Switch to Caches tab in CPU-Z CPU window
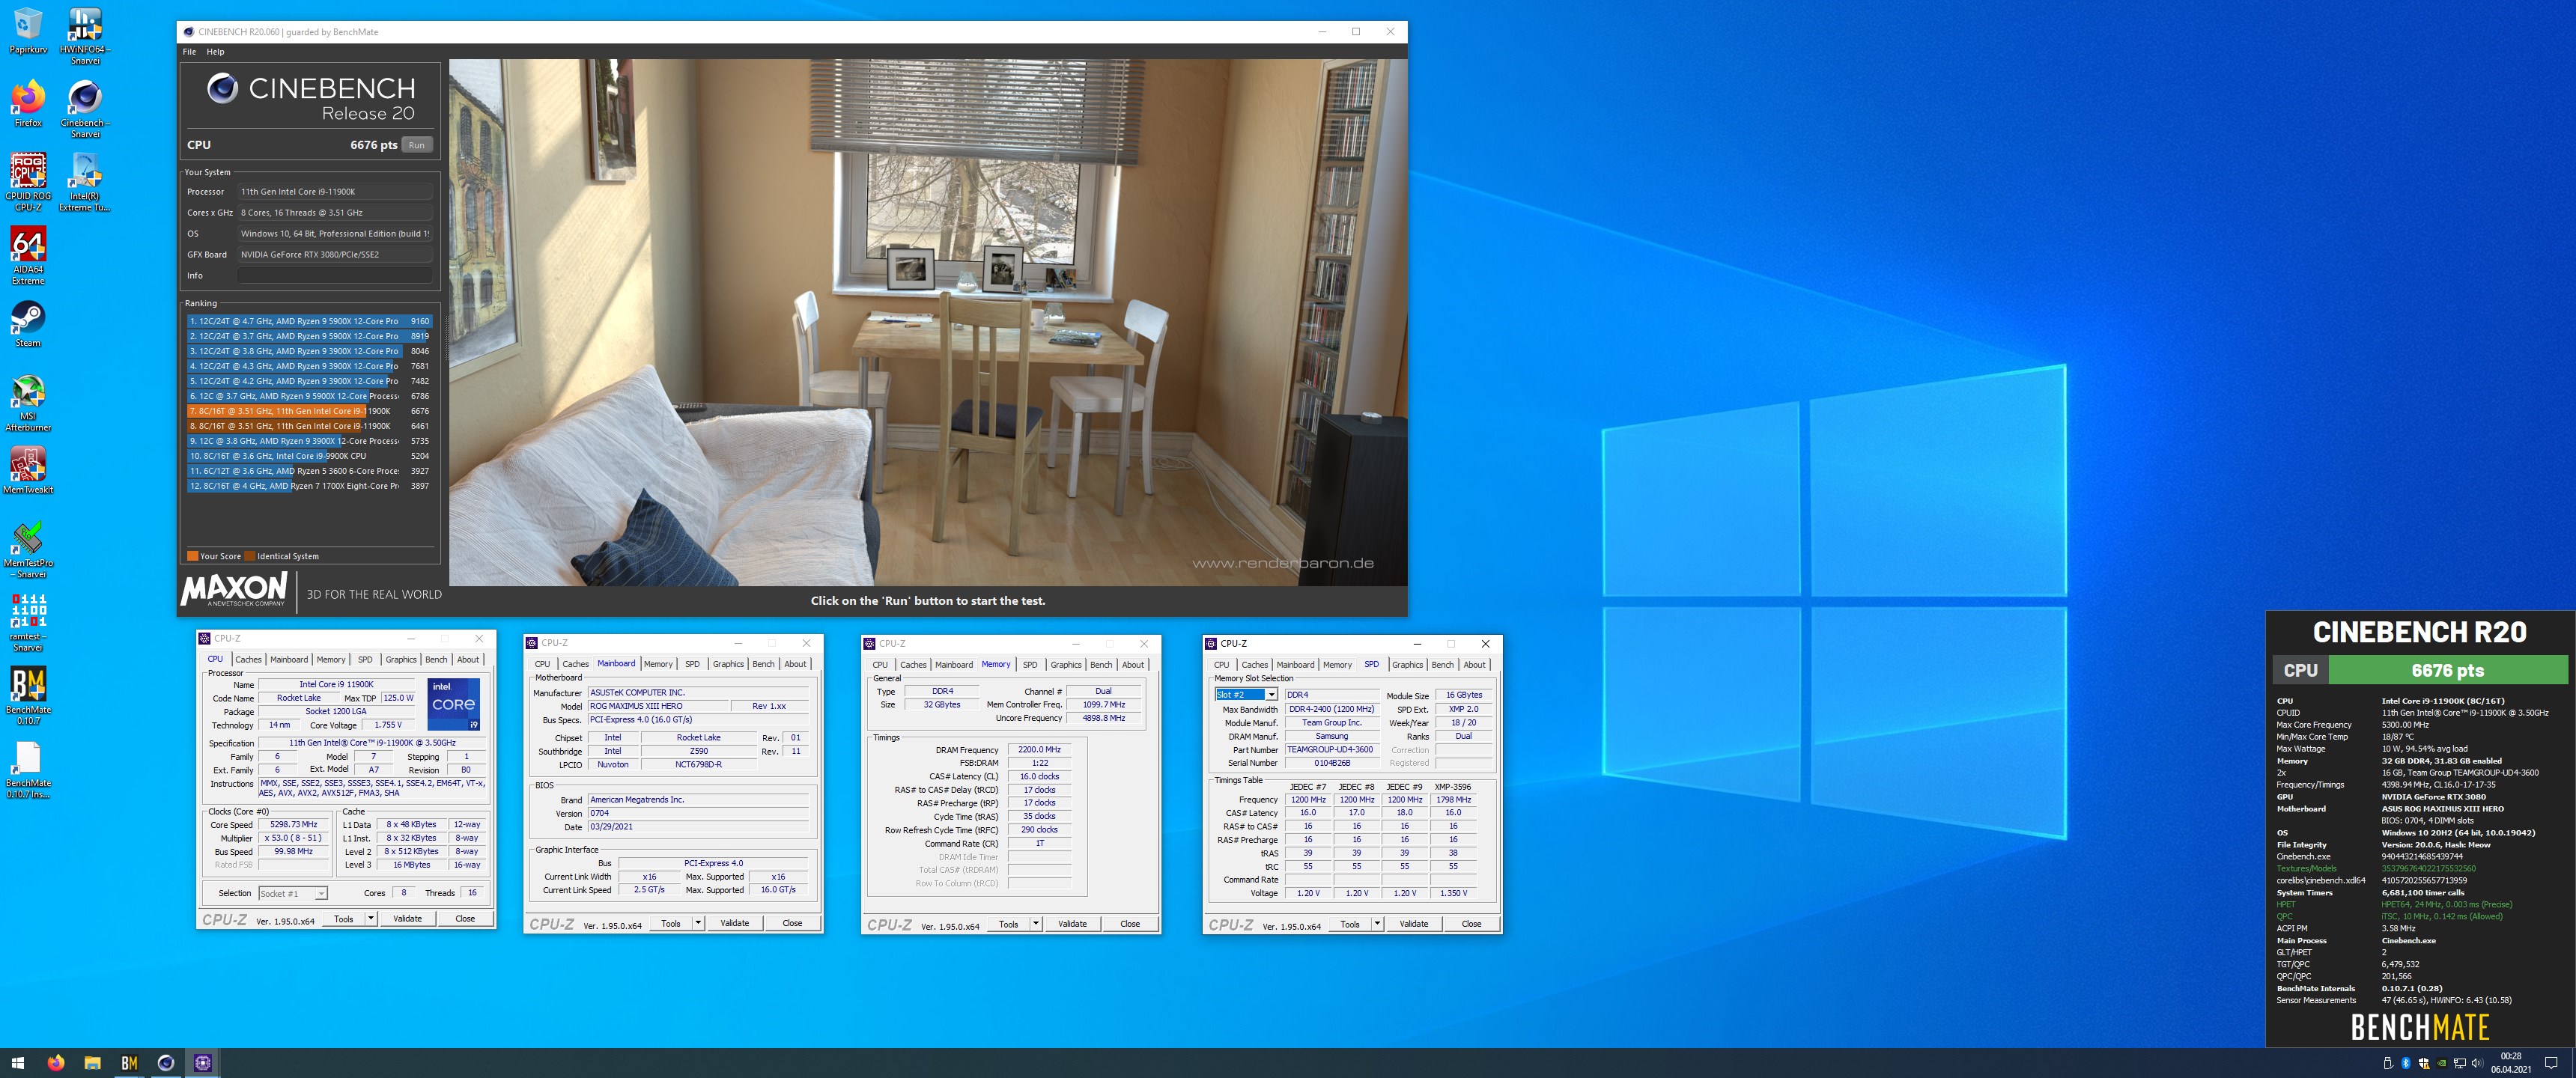The width and height of the screenshot is (2576, 1078). [x=248, y=659]
